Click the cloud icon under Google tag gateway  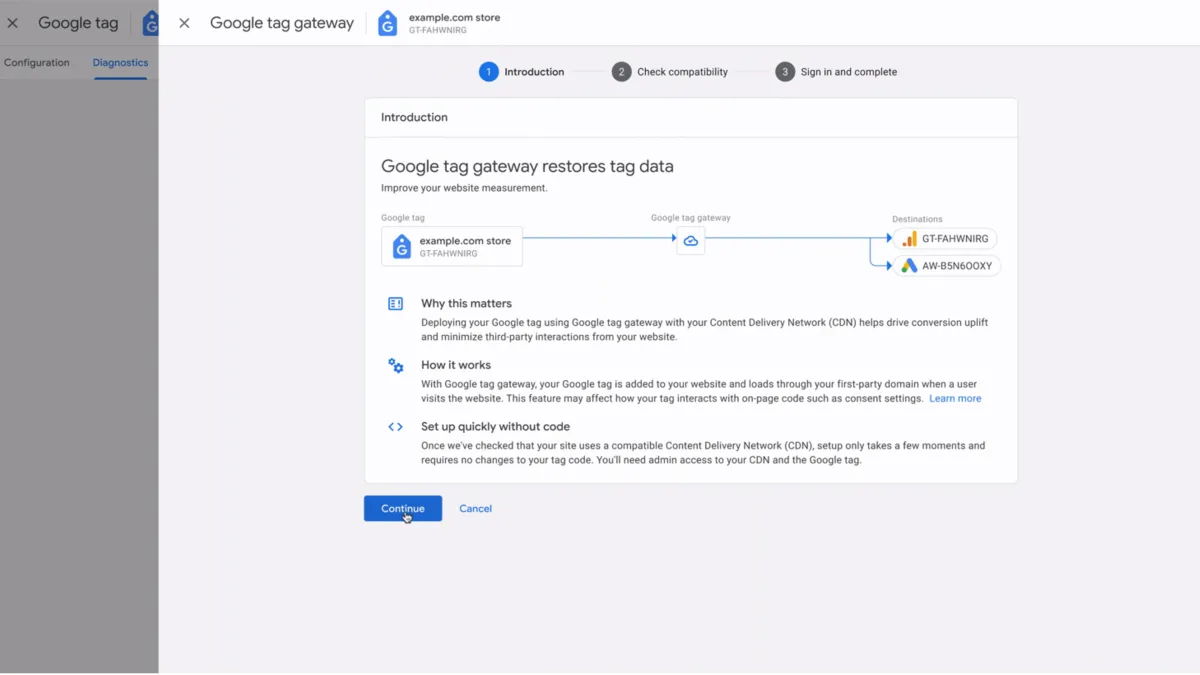point(690,240)
